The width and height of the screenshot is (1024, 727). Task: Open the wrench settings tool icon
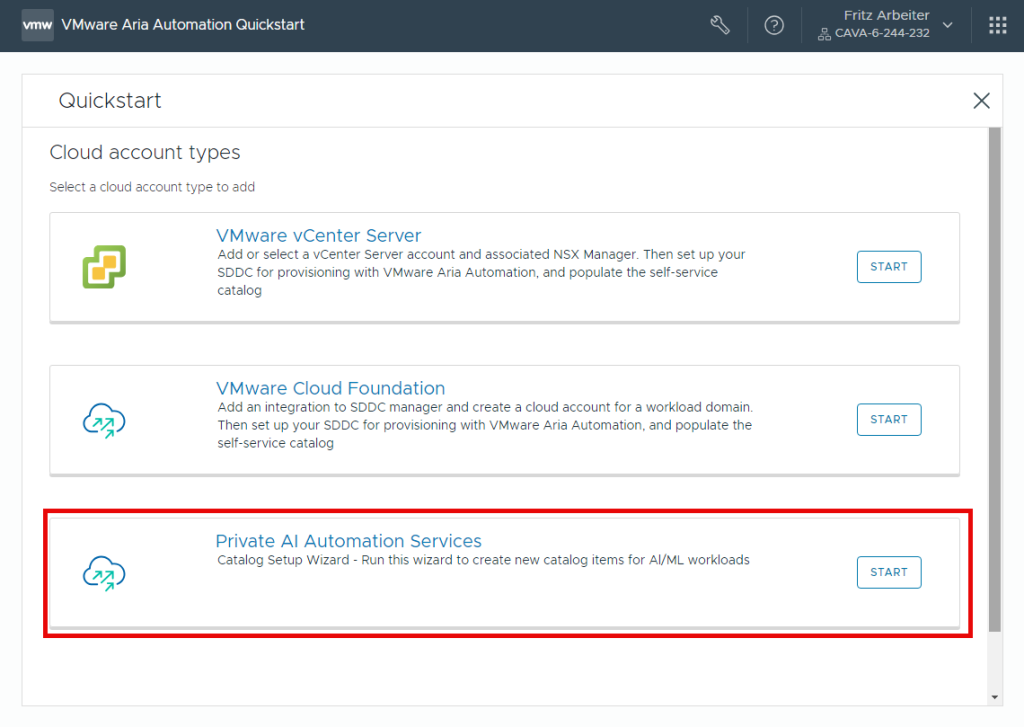720,25
